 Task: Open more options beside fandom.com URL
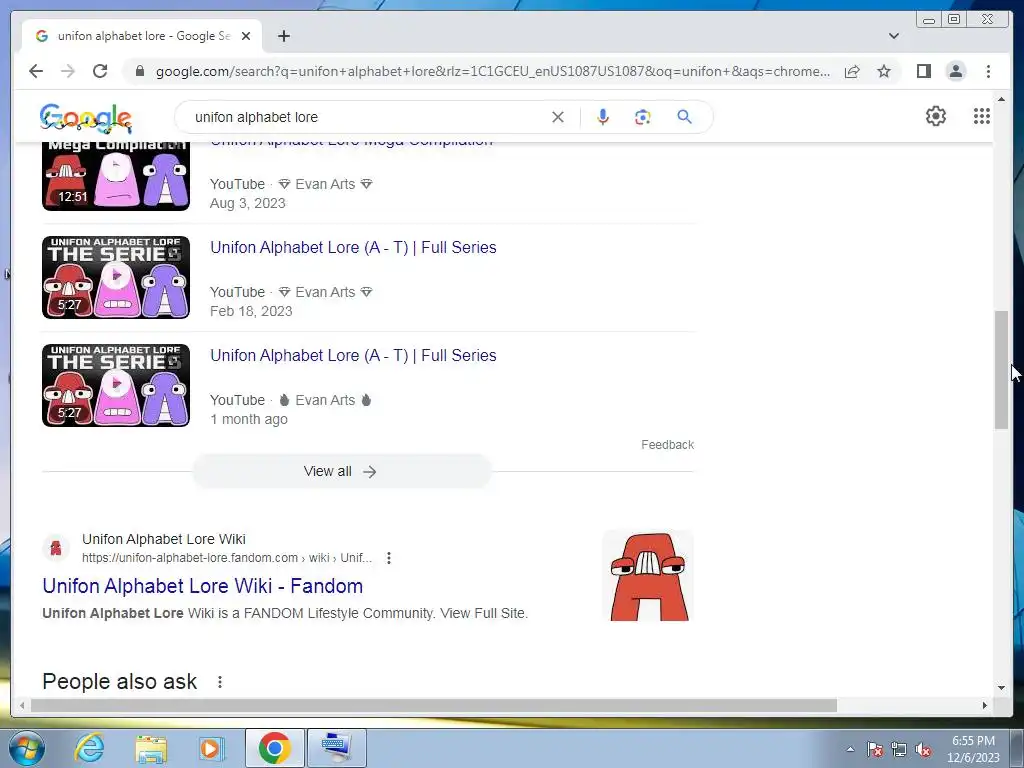[389, 558]
